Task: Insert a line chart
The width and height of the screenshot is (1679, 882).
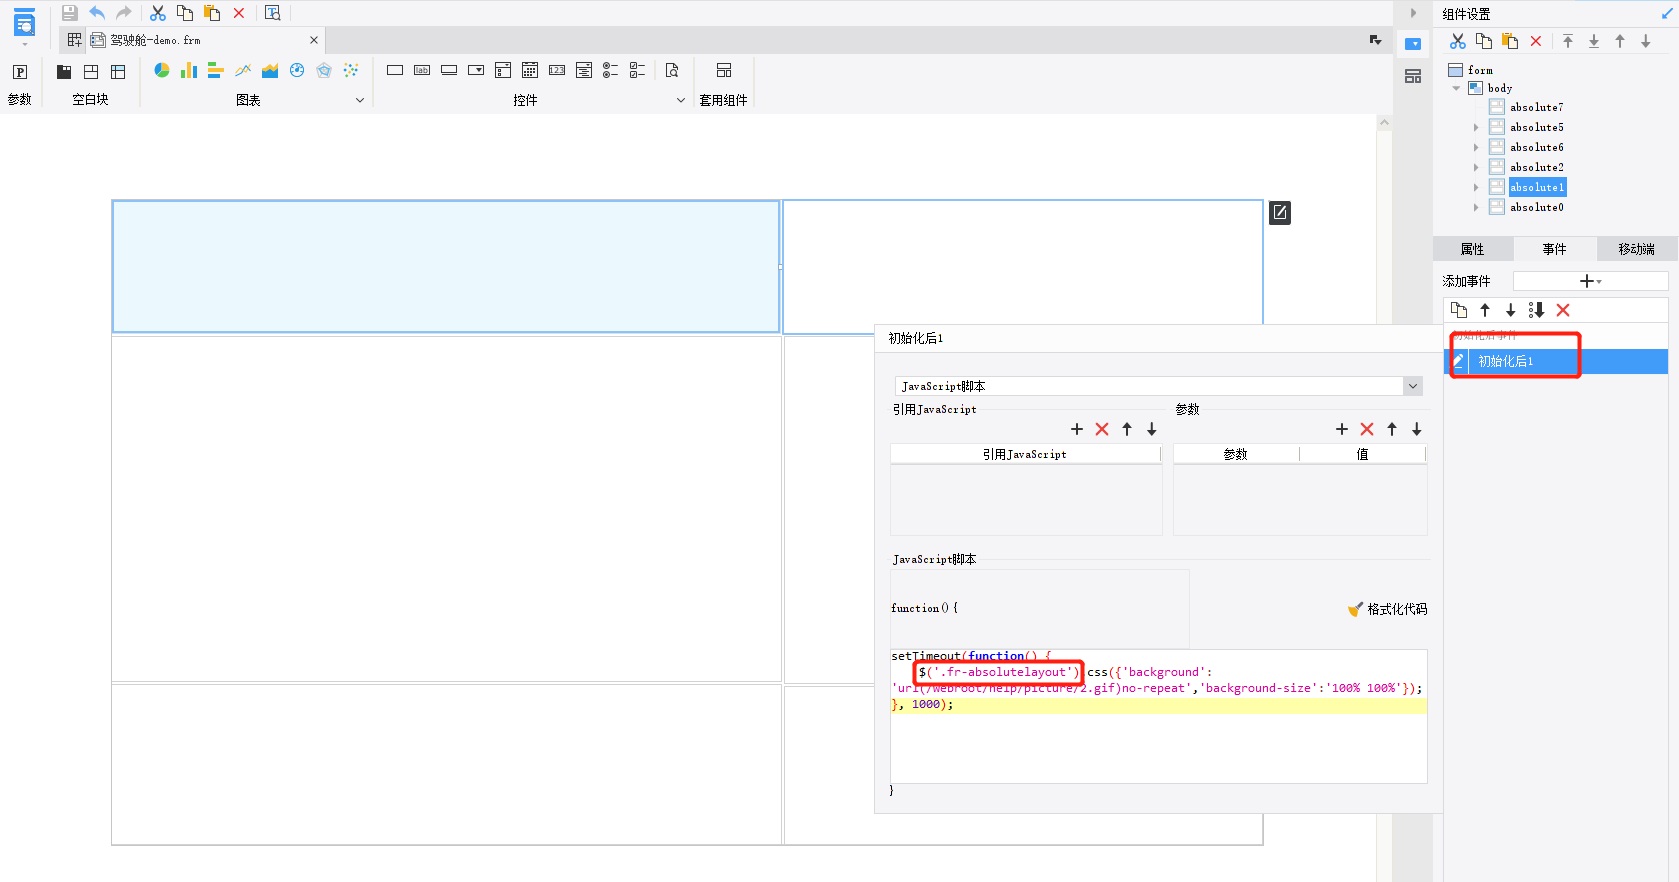Action: [243, 70]
